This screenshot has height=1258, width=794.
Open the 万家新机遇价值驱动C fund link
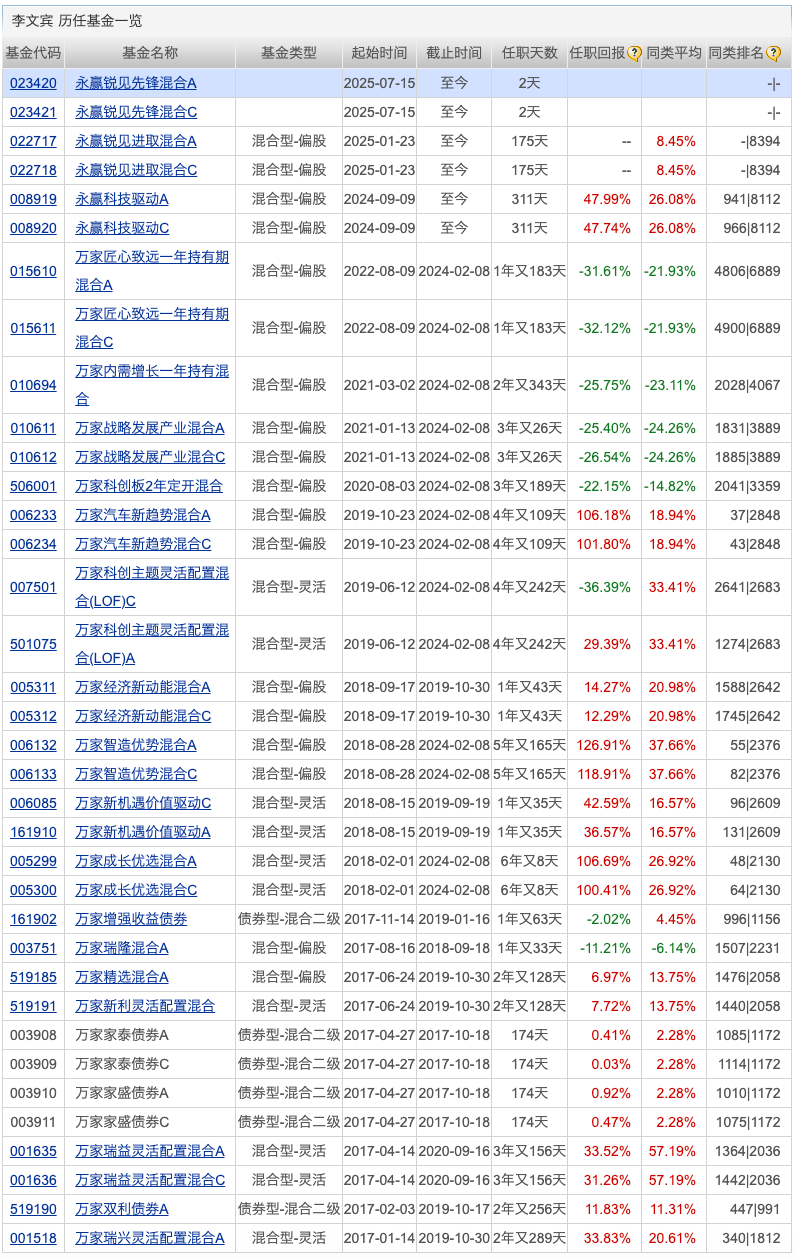click(143, 803)
